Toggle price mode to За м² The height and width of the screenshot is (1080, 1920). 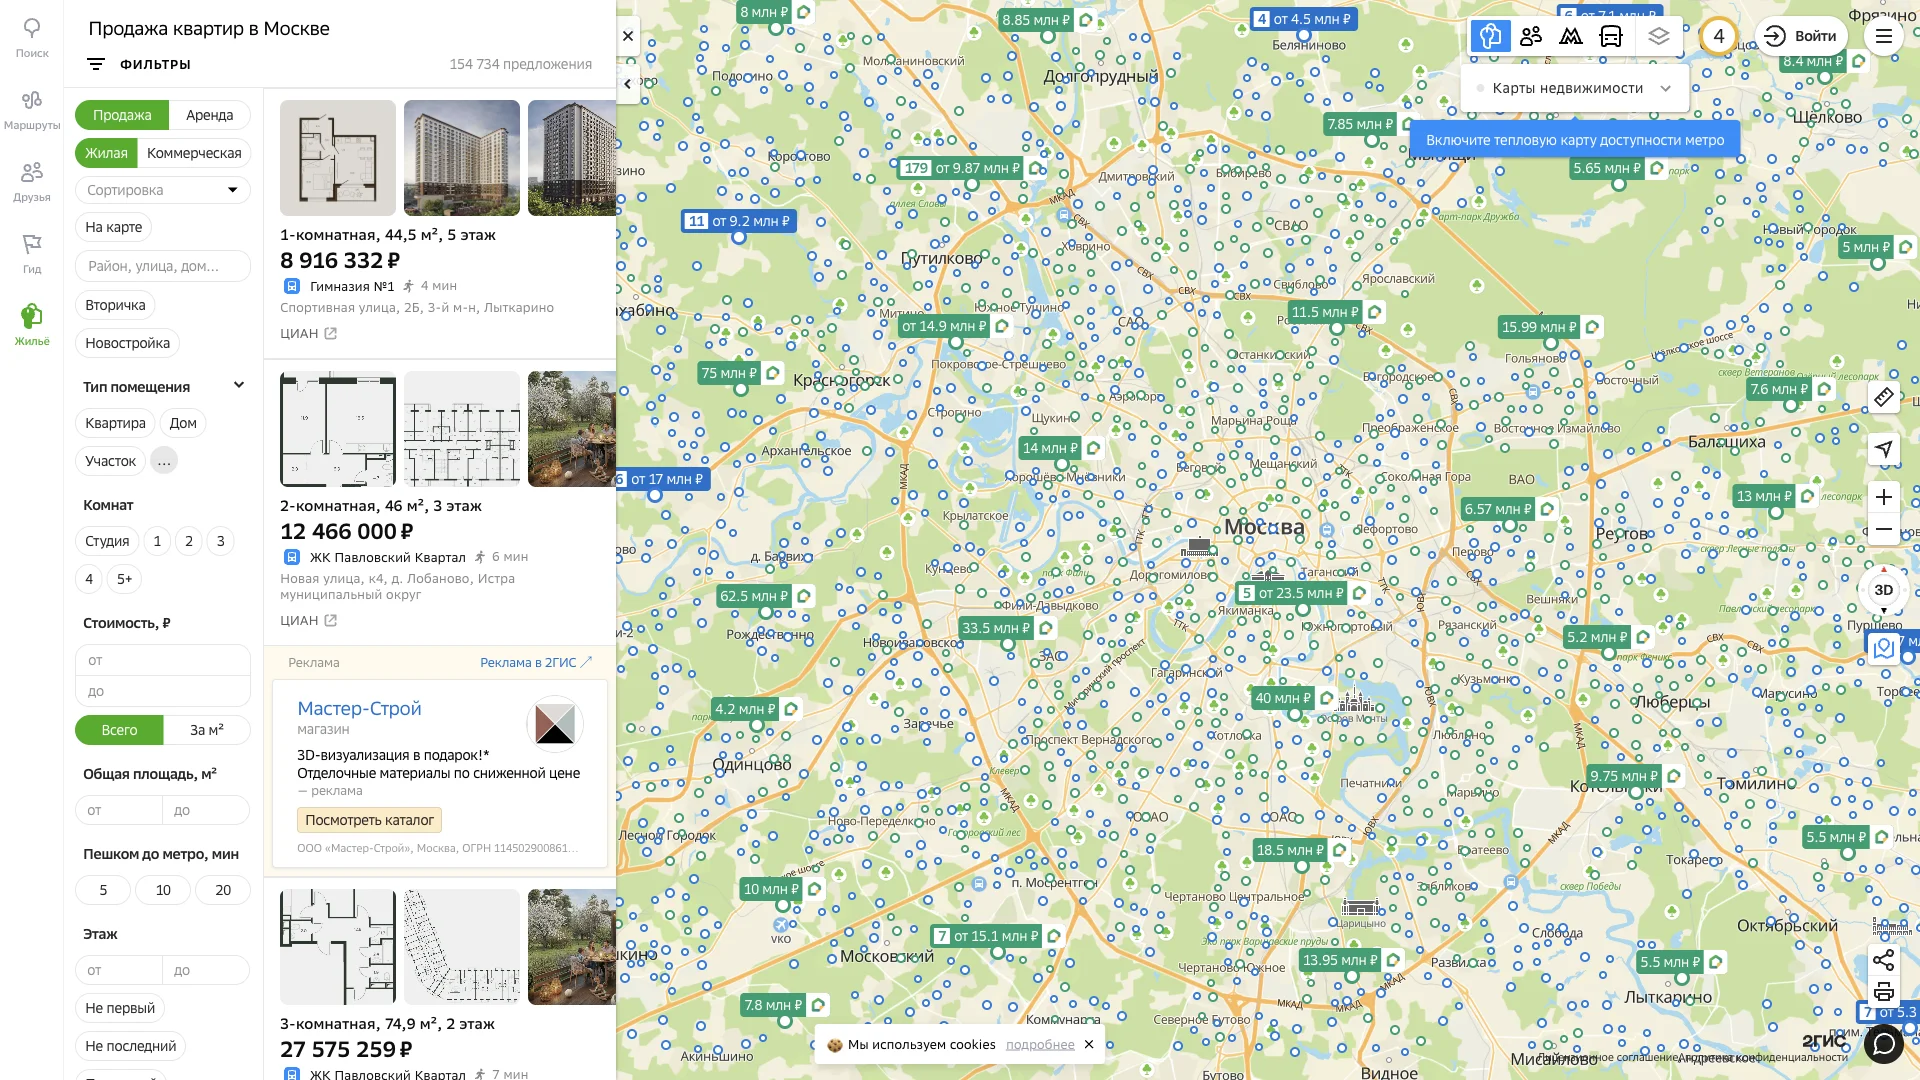pos(207,730)
